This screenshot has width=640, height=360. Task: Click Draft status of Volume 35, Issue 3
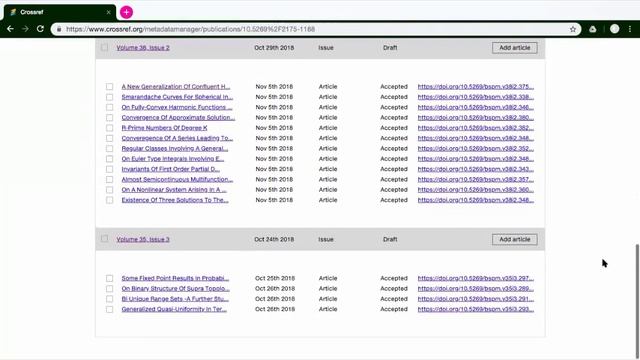tap(390, 239)
